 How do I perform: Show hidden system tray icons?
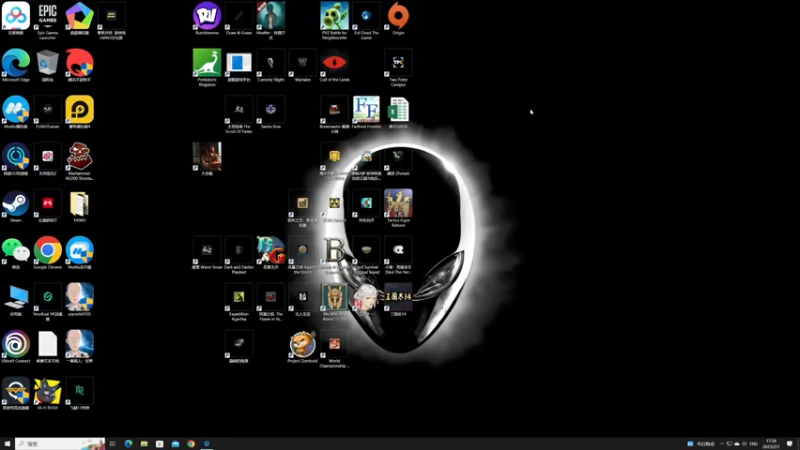721,444
